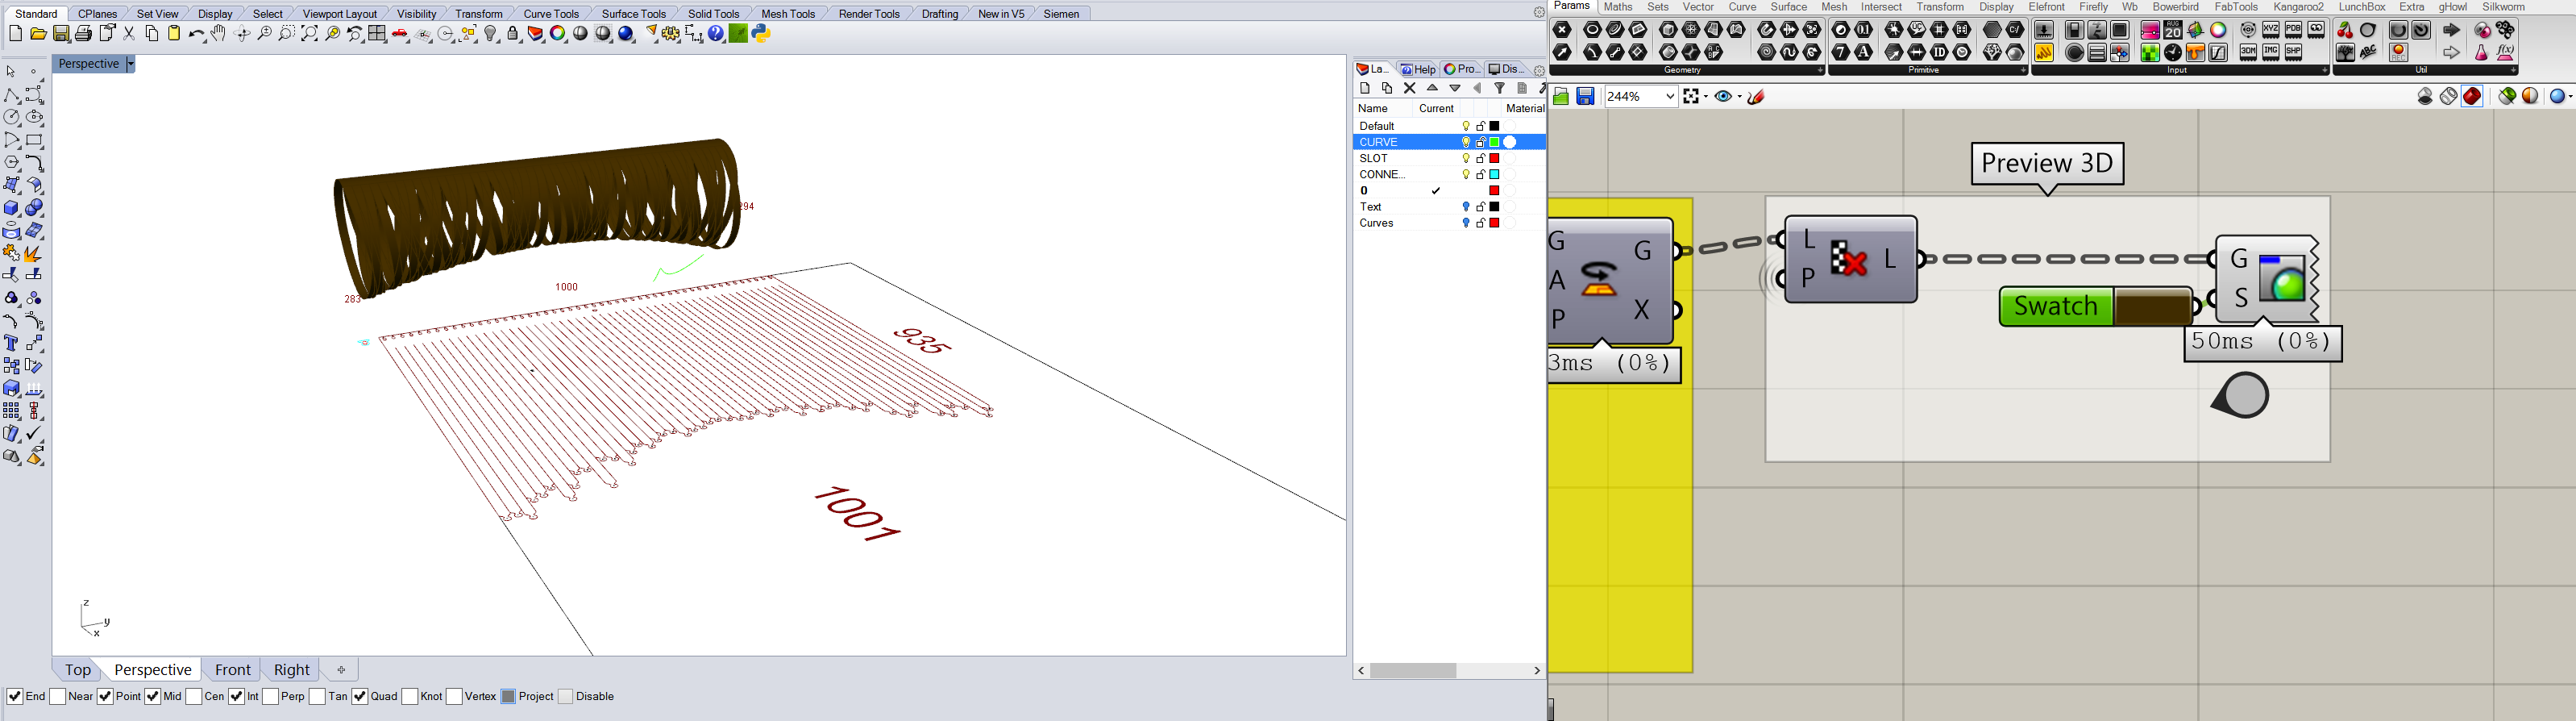Open the Maths tab in Grasshopper

tap(1618, 7)
